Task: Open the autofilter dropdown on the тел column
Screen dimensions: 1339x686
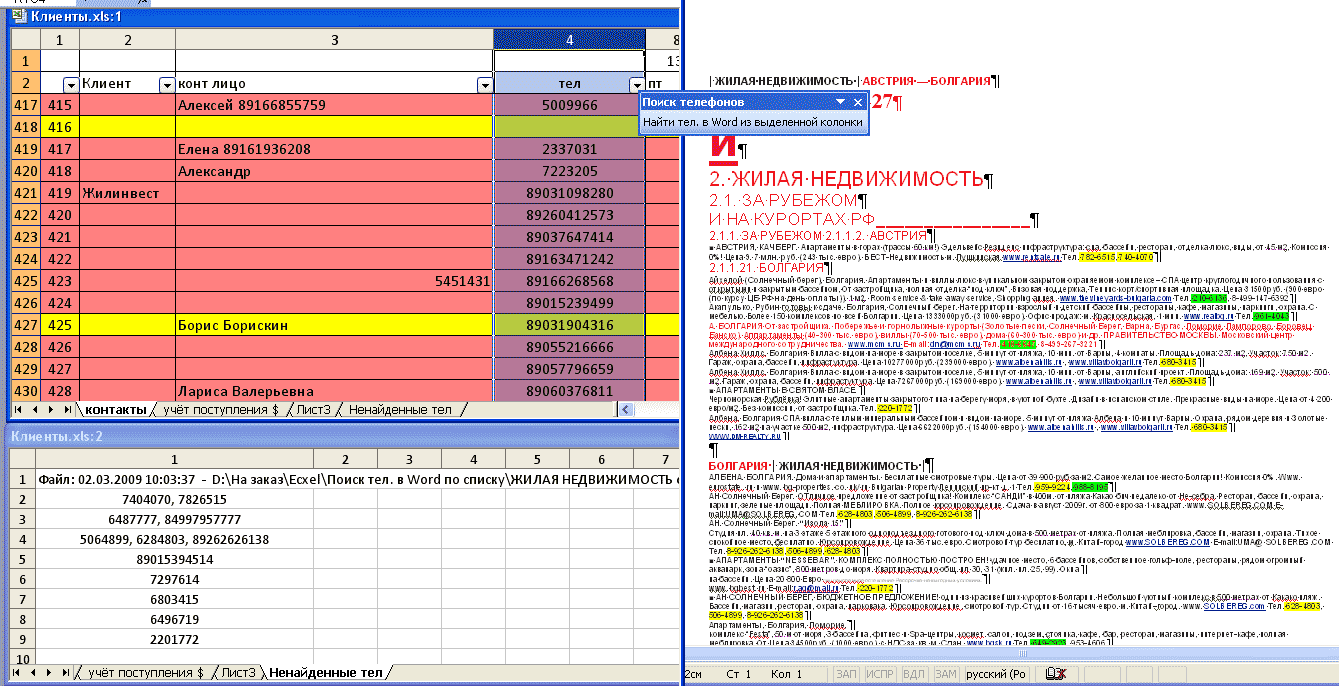Action: click(x=636, y=84)
